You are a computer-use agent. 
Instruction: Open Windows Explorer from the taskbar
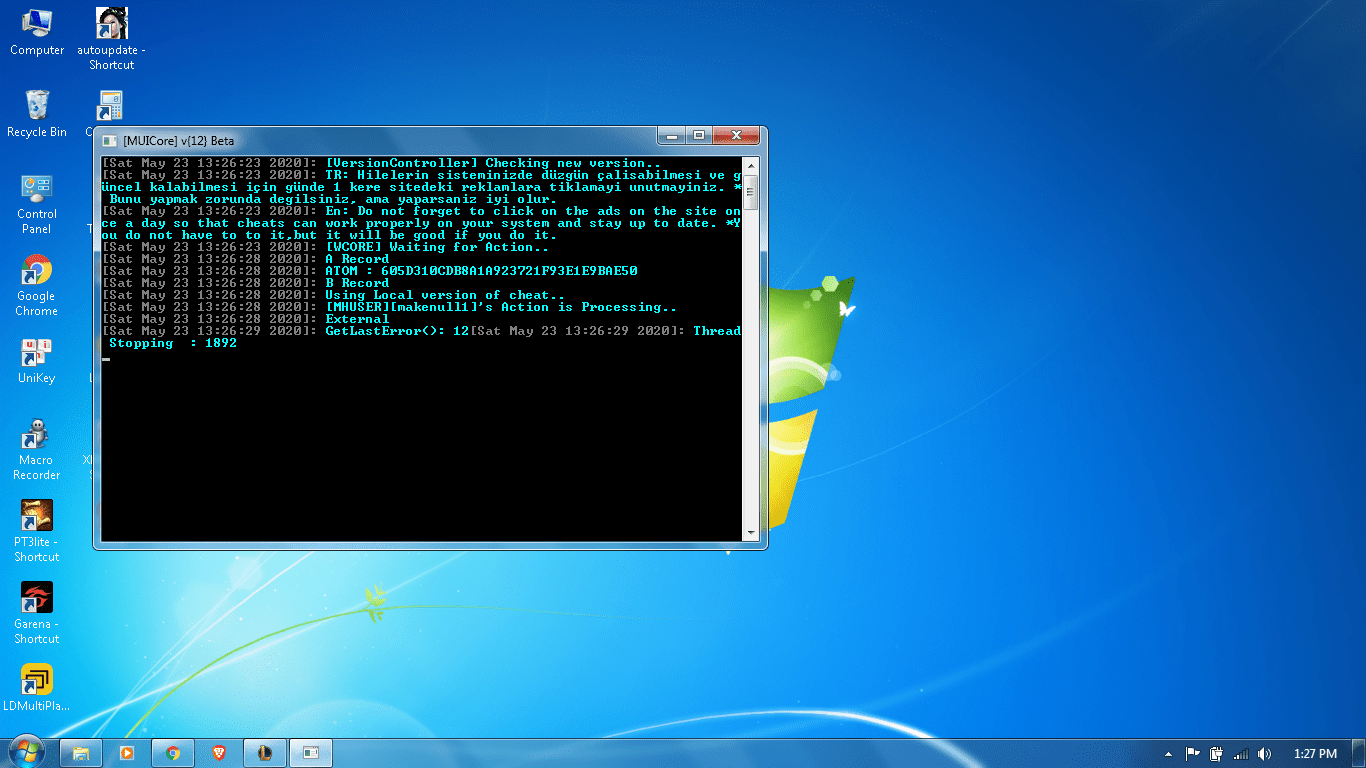click(82, 753)
